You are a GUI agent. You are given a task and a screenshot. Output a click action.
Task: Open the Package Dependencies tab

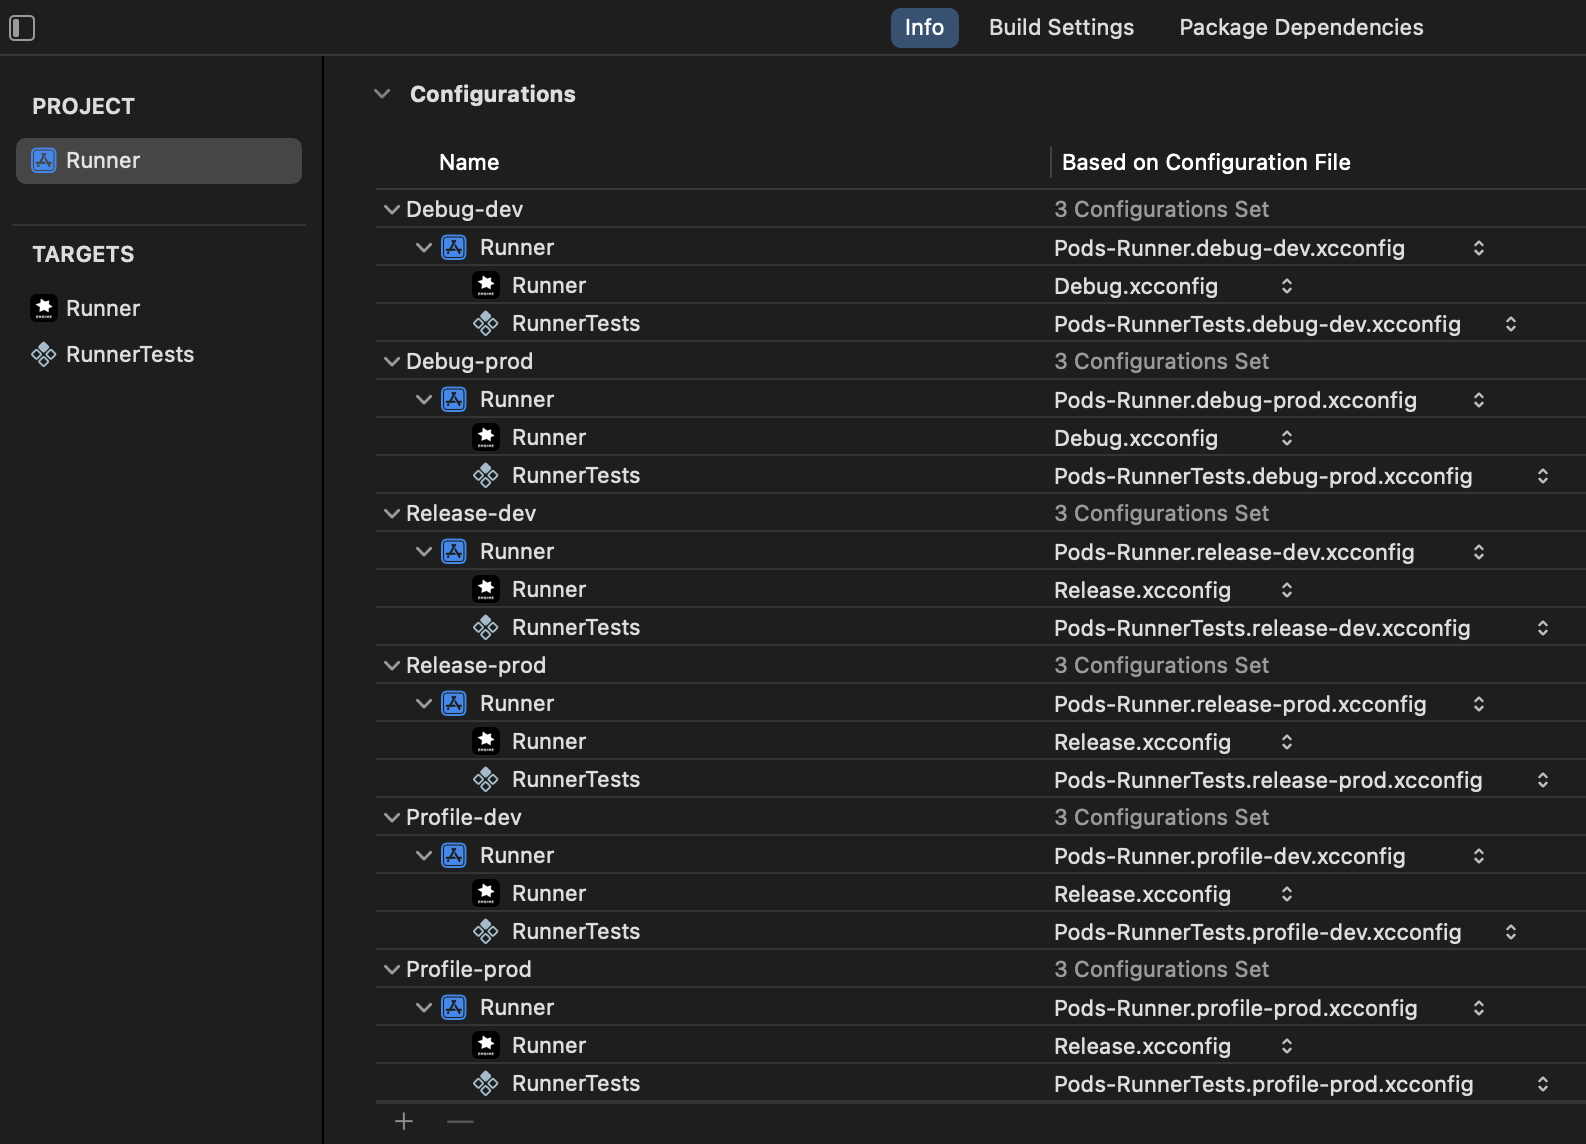[x=1300, y=28]
